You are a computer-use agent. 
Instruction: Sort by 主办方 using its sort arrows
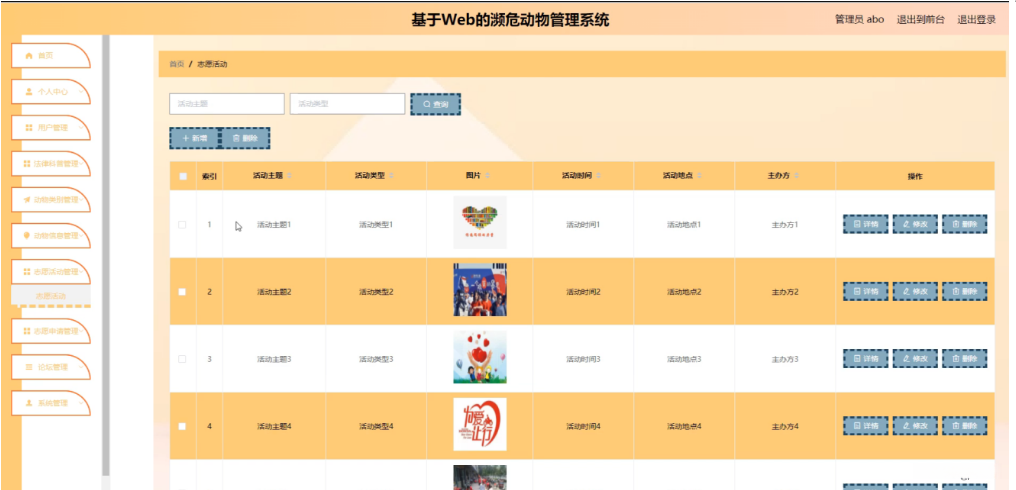click(x=796, y=176)
